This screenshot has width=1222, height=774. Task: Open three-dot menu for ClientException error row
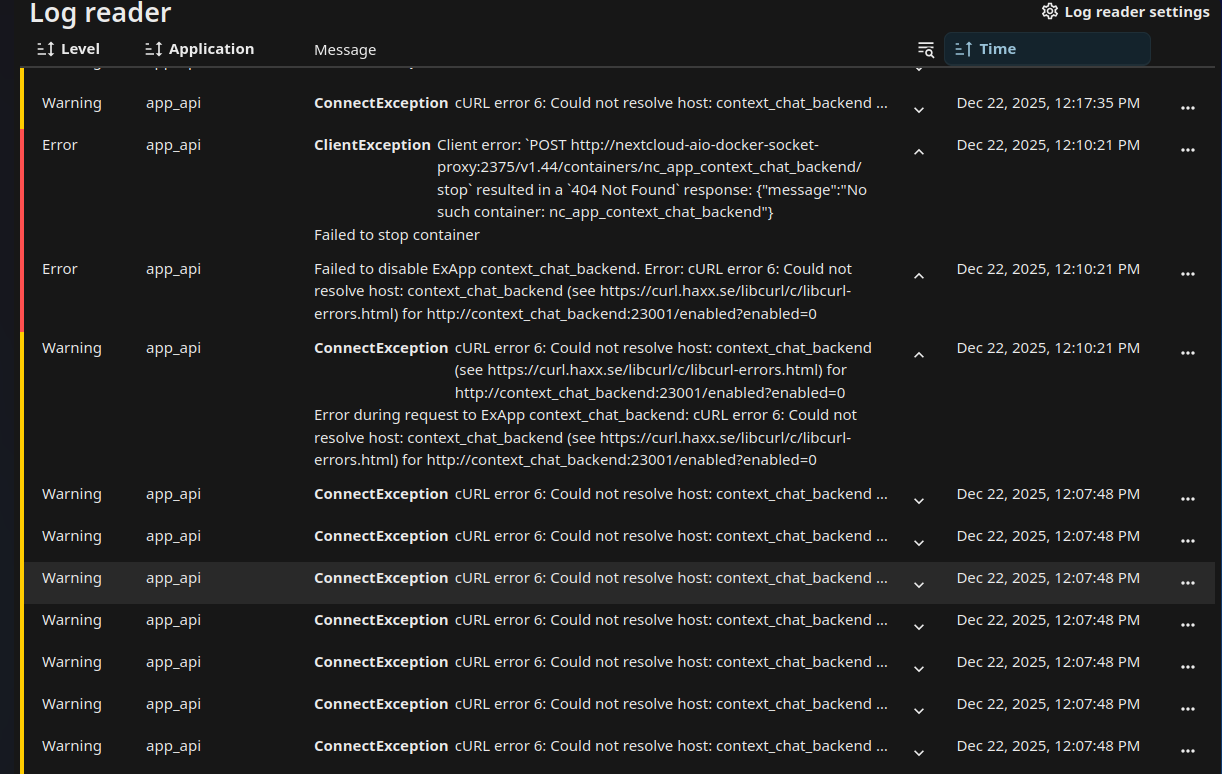coord(1187,150)
